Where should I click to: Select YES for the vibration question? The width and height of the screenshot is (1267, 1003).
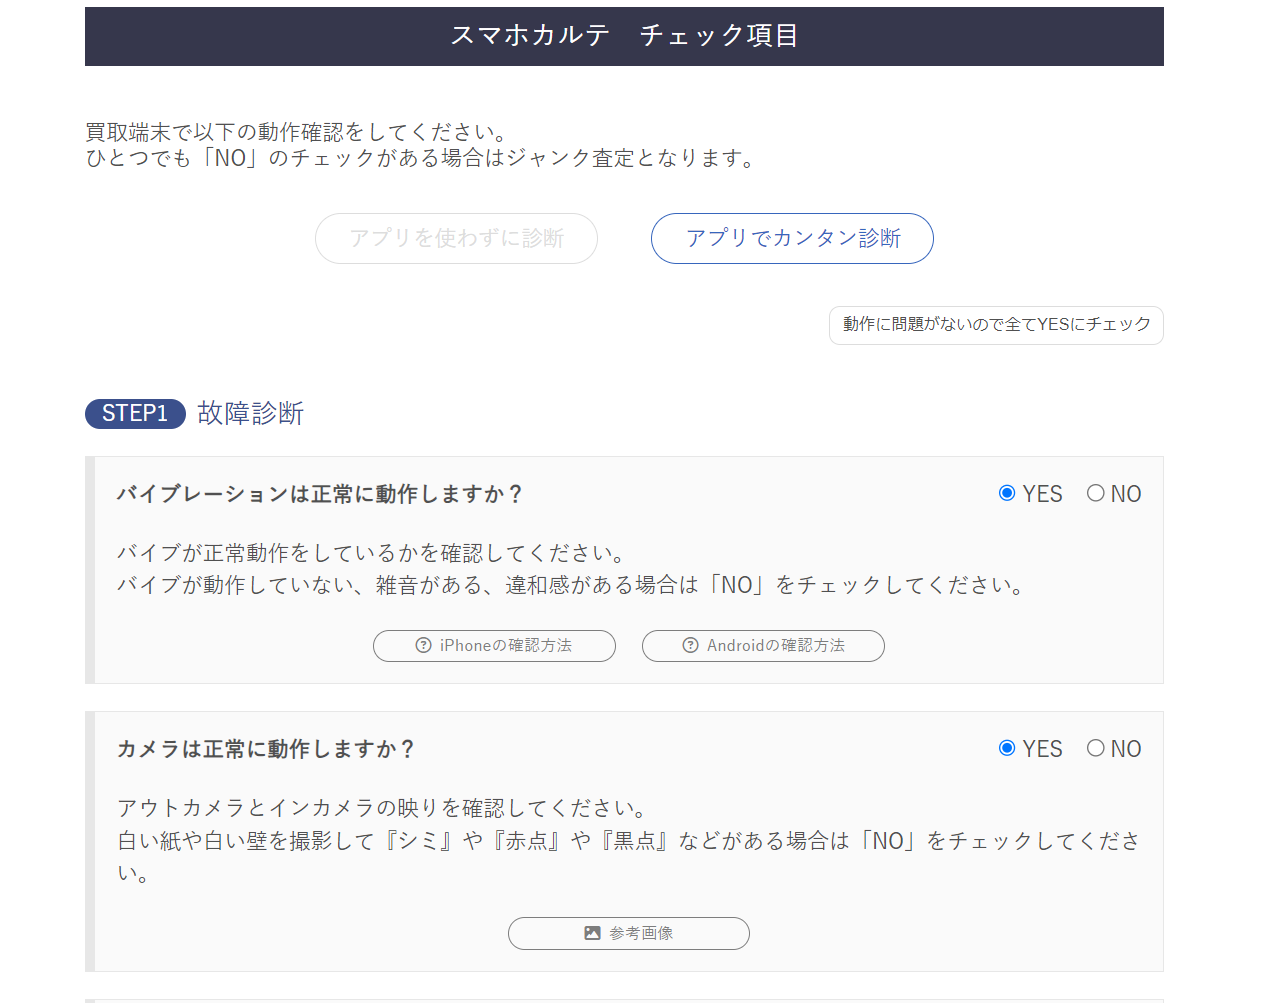pyautogui.click(x=1007, y=493)
